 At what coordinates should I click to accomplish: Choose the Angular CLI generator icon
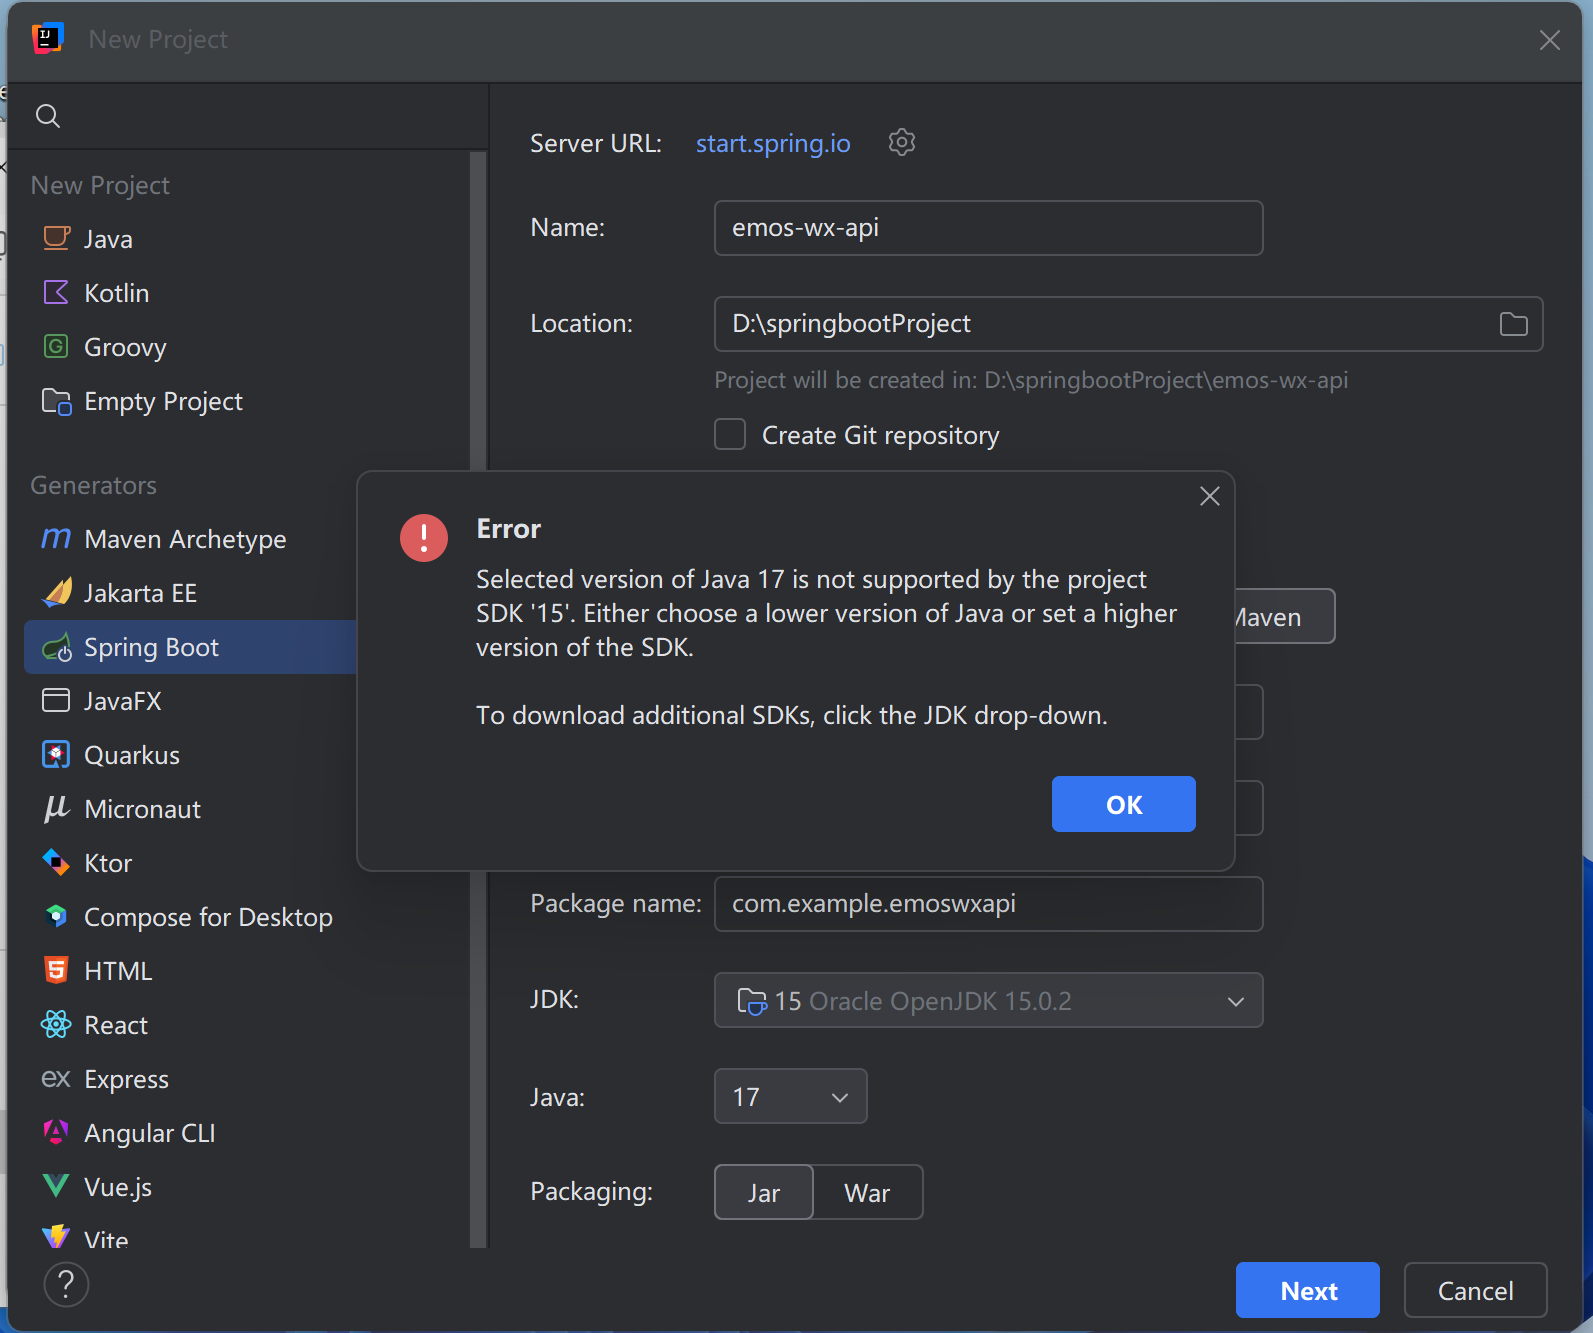(56, 1132)
